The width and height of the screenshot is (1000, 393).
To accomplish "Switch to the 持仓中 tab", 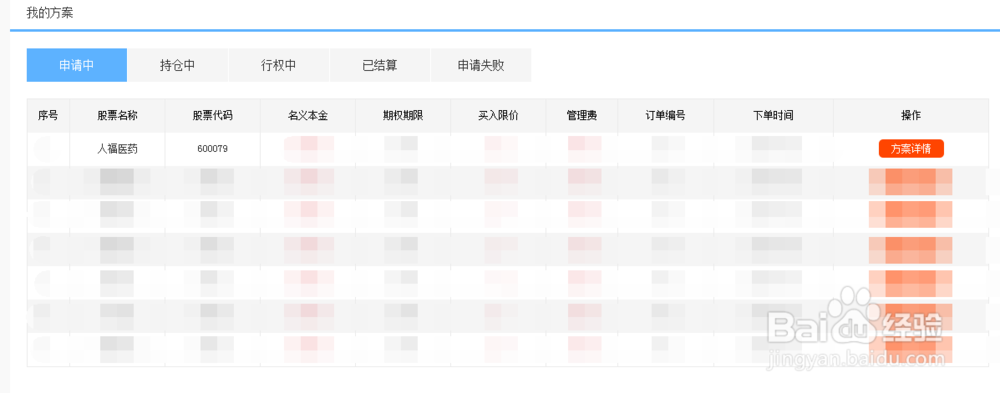I will point(177,65).
